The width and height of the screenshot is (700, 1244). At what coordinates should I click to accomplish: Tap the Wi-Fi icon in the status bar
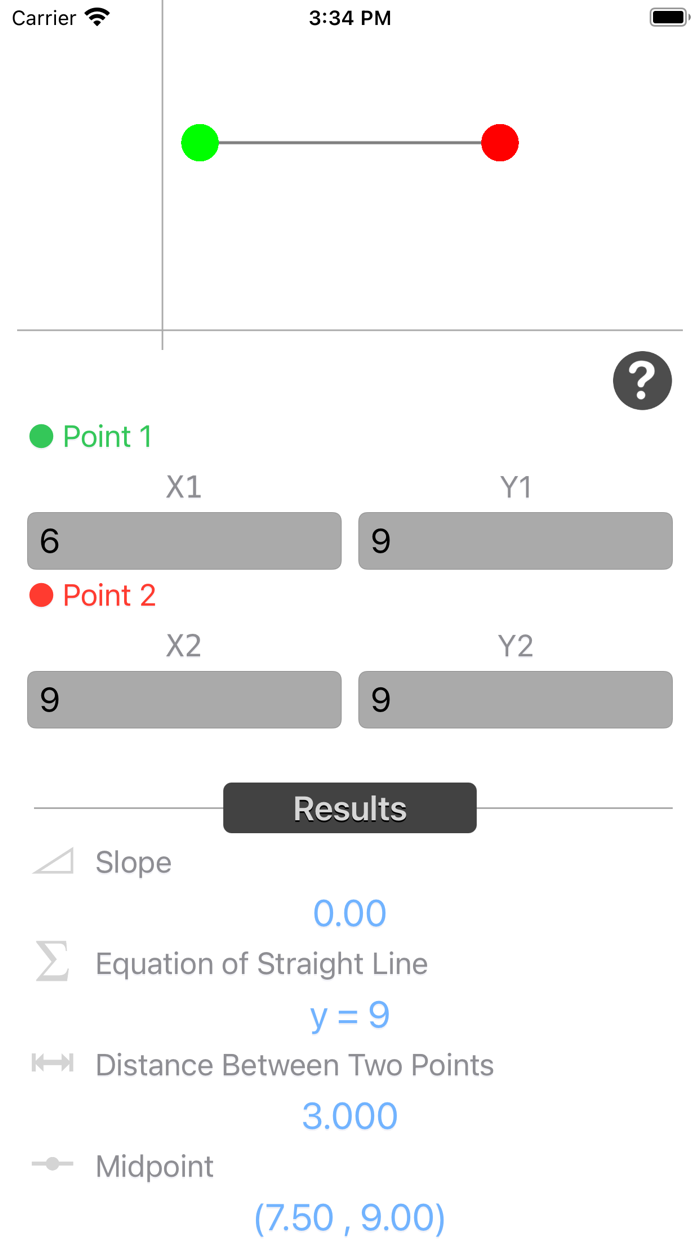95,16
